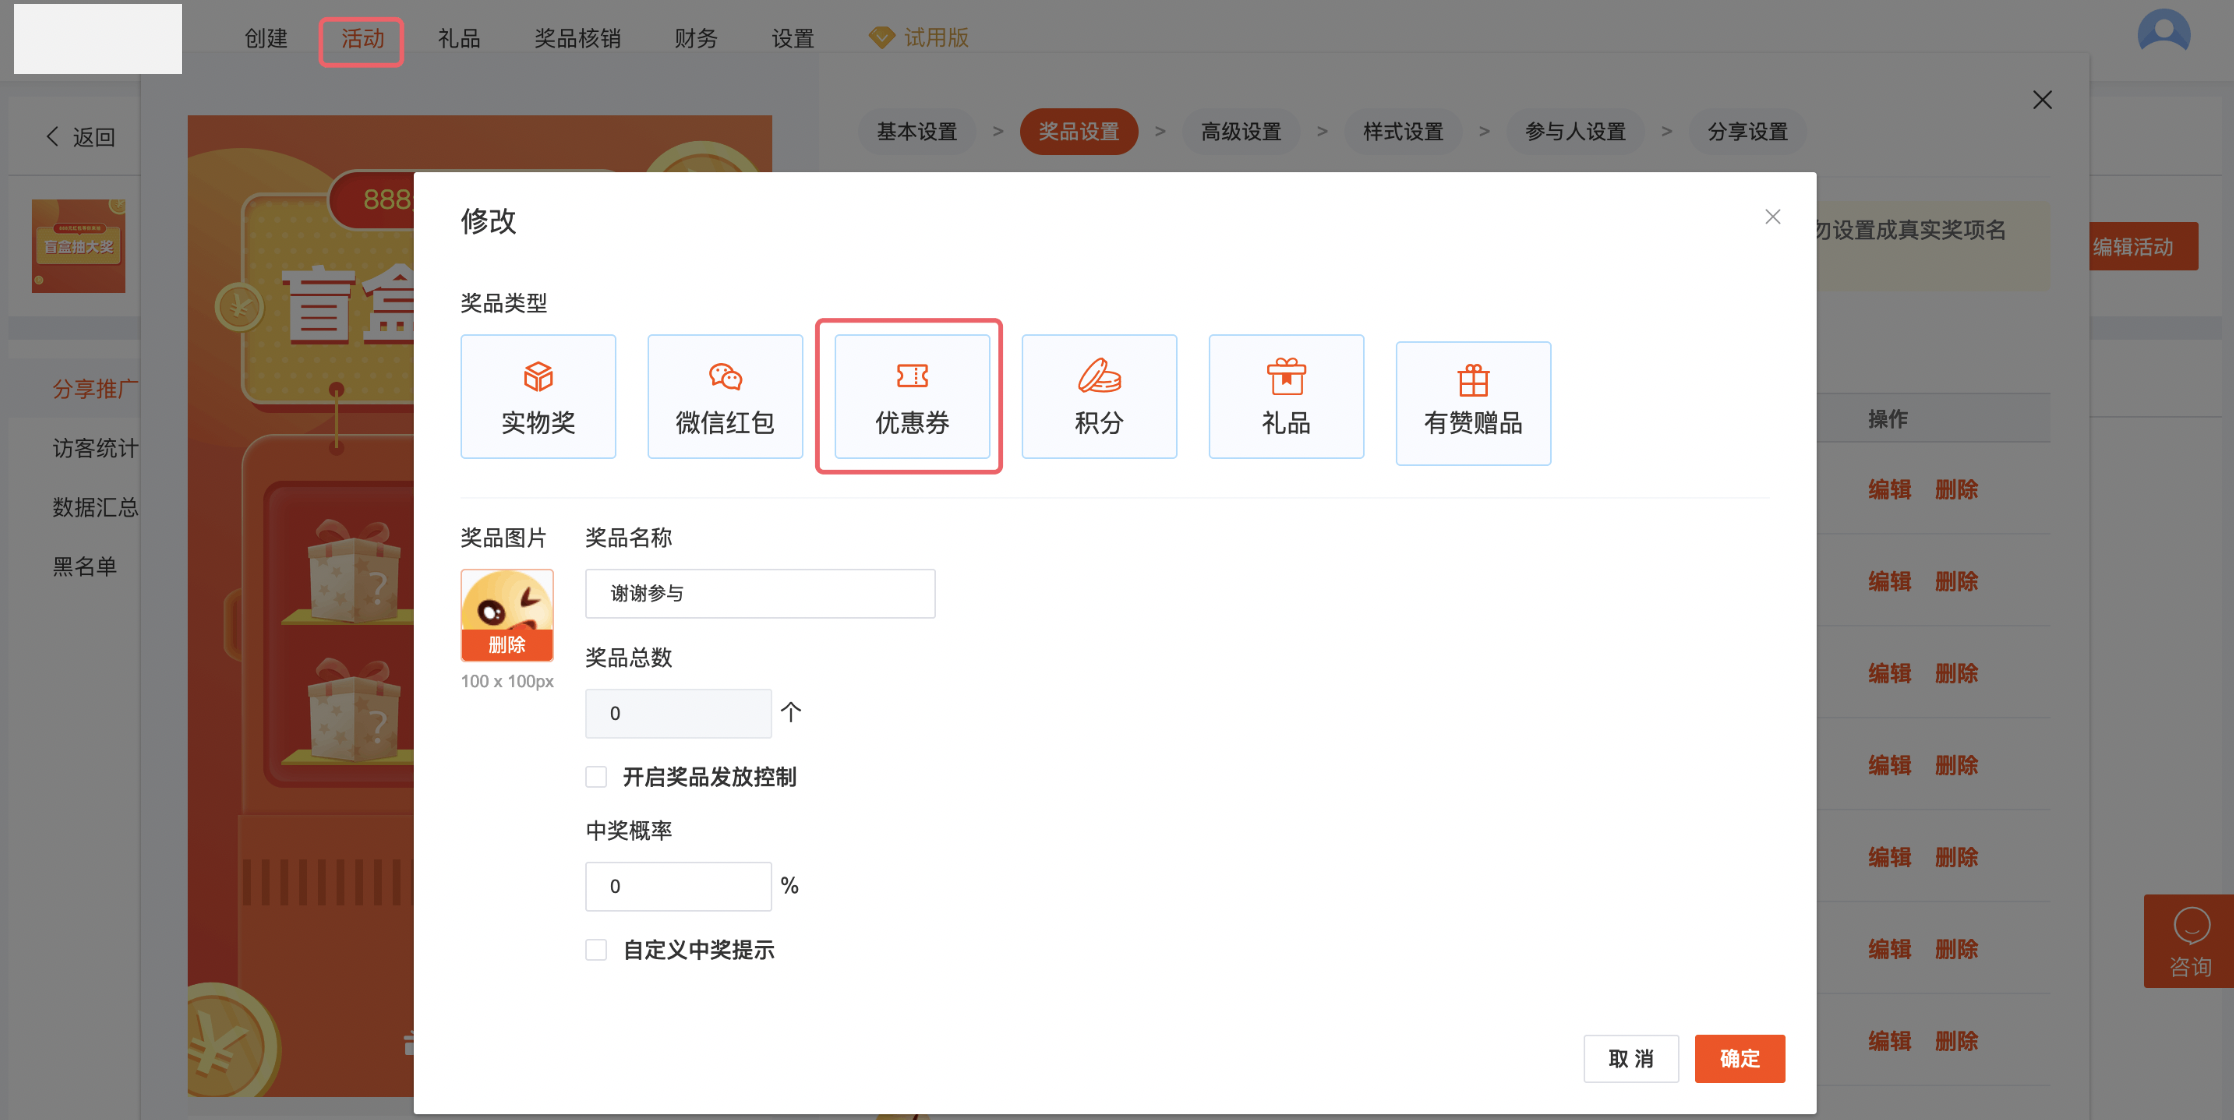Screen dimensions: 2234x1120
Task: Go to 奖品核销 menu
Action: 578,39
